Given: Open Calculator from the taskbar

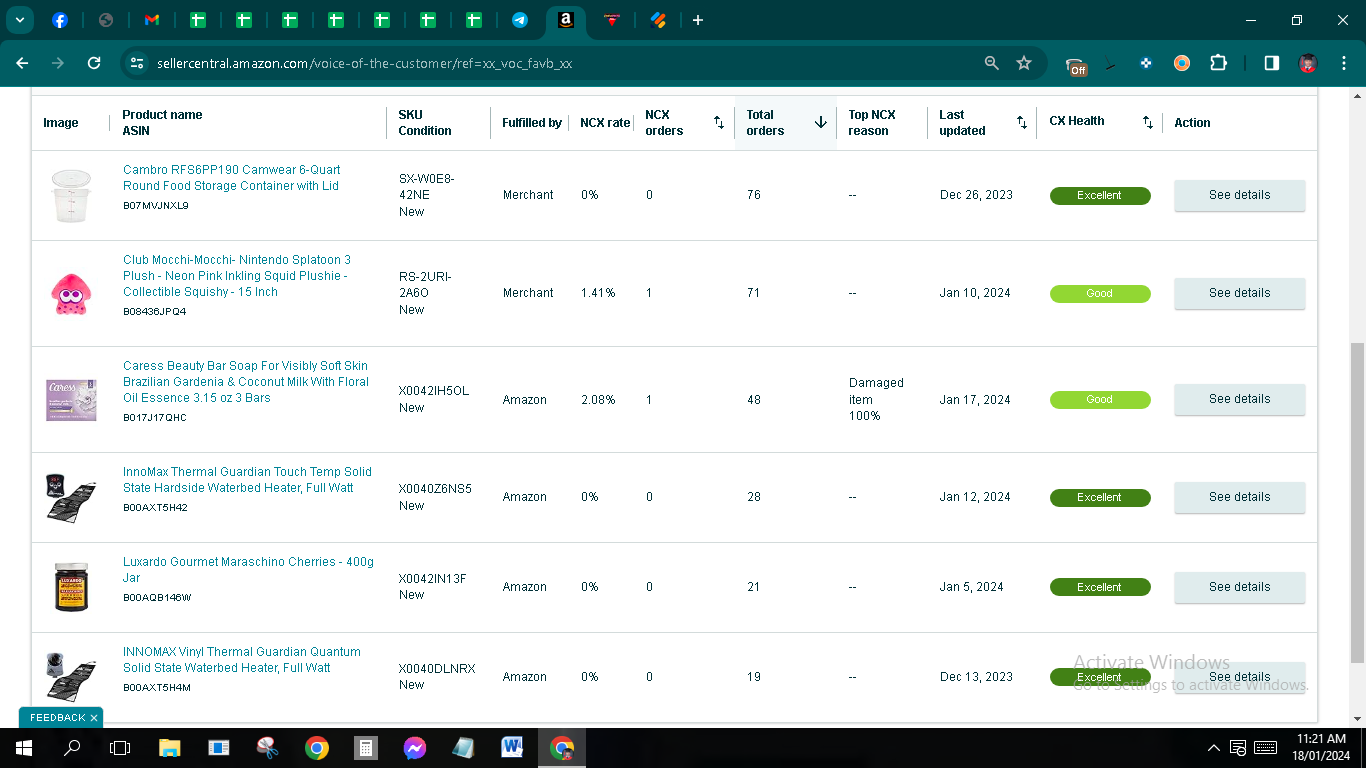Looking at the screenshot, I should [x=366, y=748].
